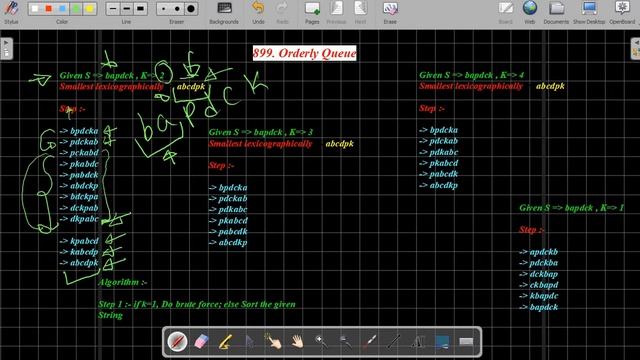Click the Redo arrow
Viewport: 640px width, 360px height.
click(282, 12)
